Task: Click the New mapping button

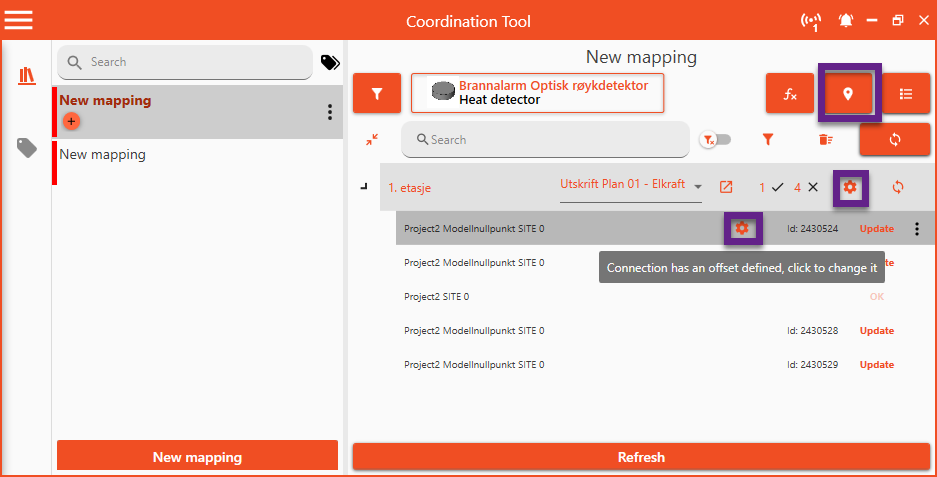Action: [x=197, y=457]
